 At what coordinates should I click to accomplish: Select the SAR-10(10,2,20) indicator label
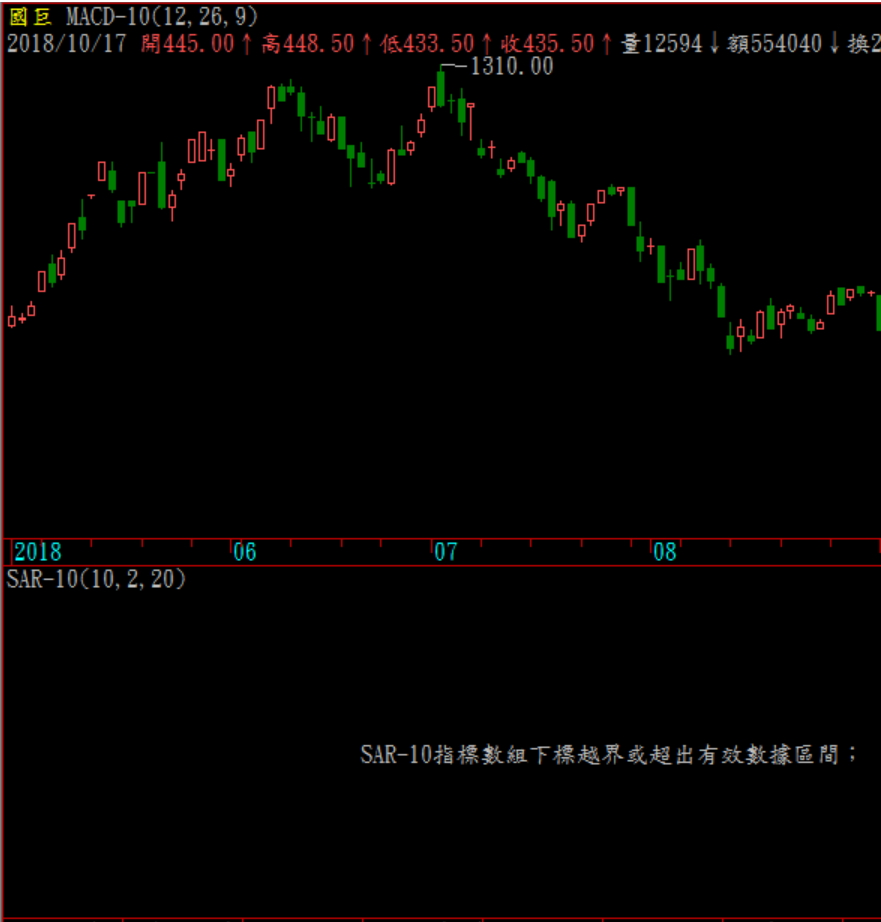(96, 579)
